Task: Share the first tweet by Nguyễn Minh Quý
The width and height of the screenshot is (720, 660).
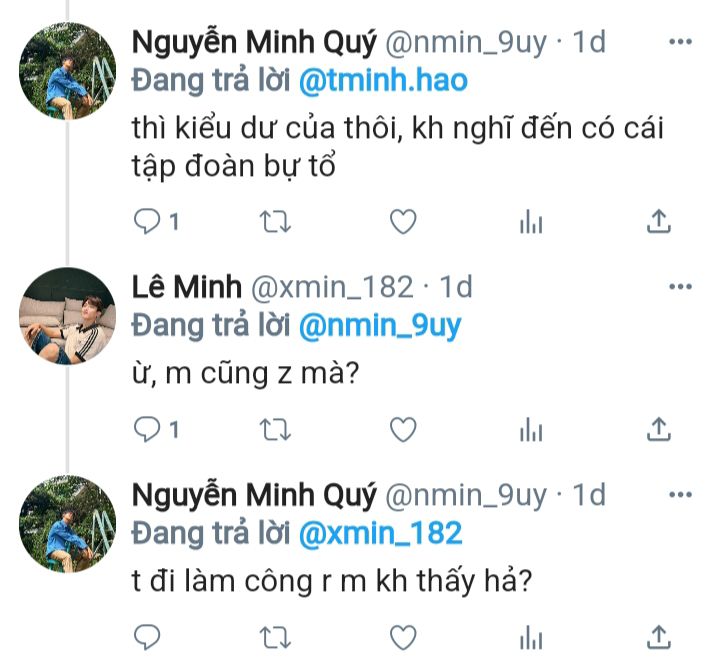Action: pyautogui.click(x=659, y=222)
